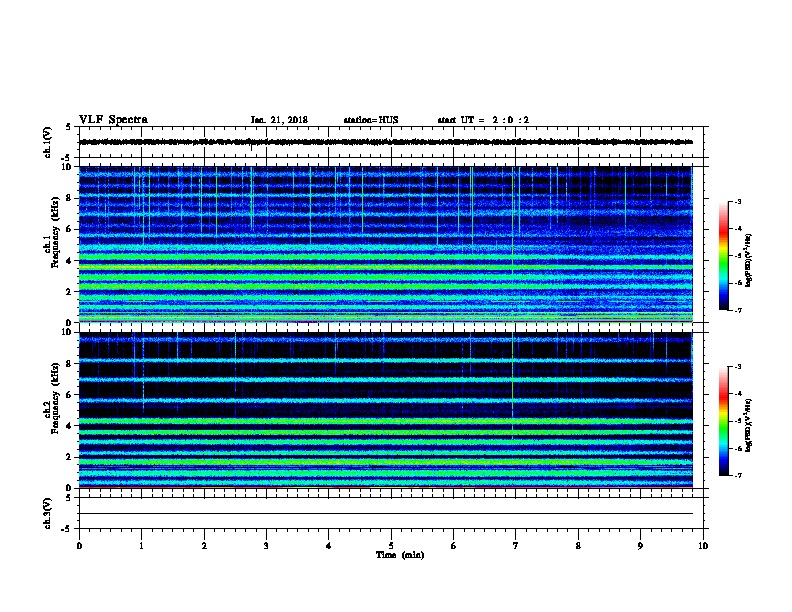
Task: Click the "4" kHz tick on ch.2 frequency axis
Action: coord(69,426)
